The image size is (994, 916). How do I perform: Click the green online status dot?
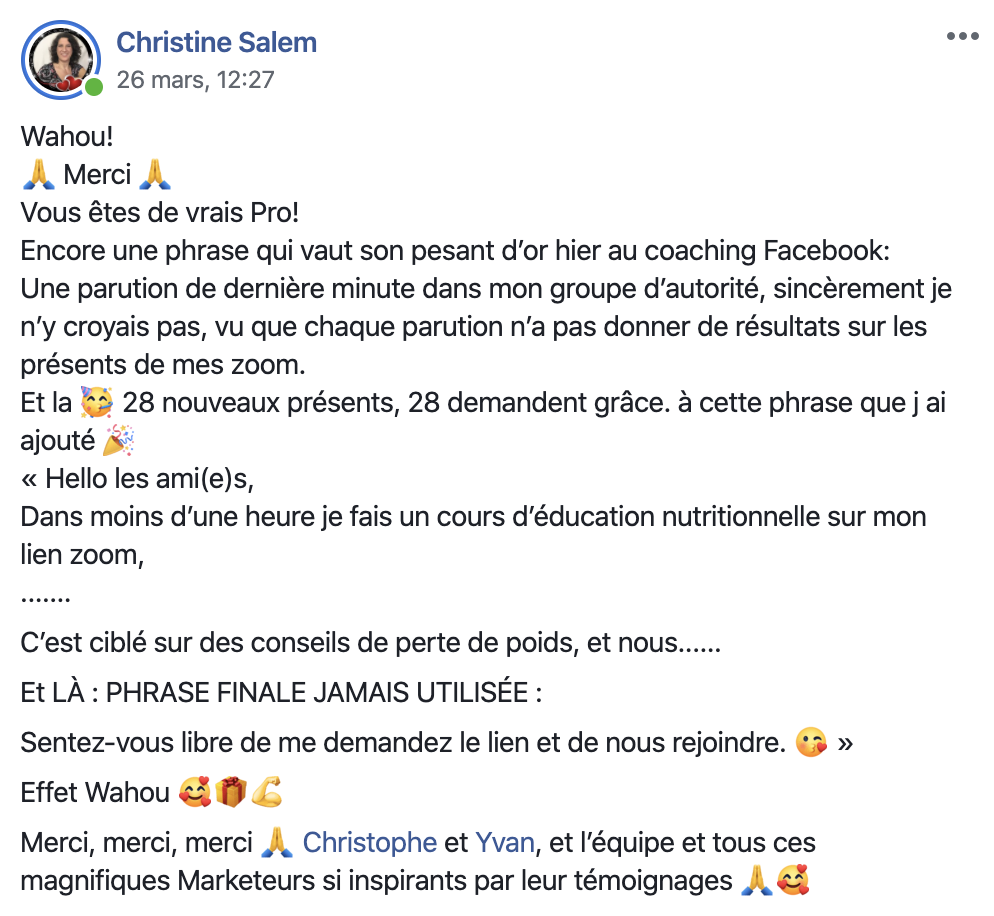click(94, 87)
